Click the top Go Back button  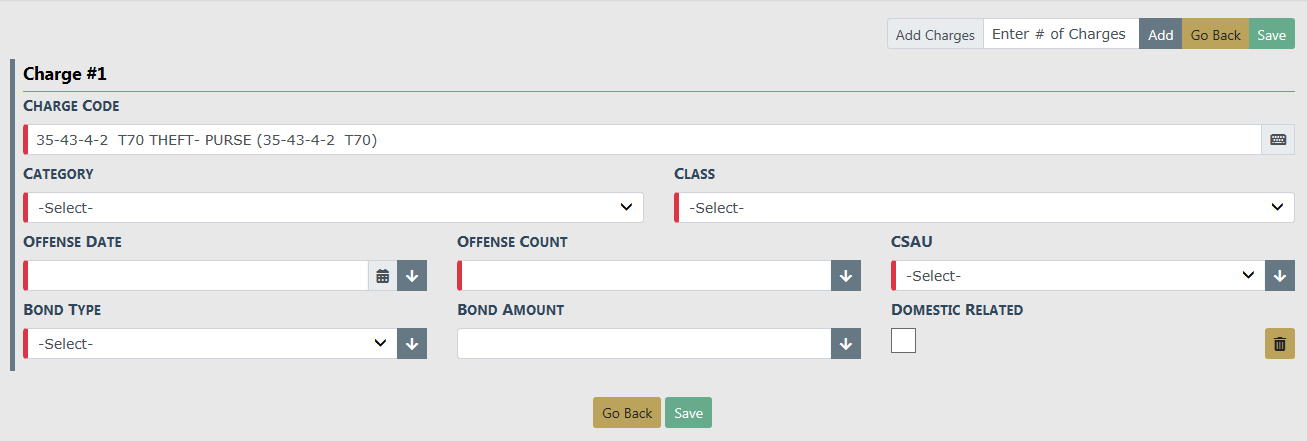[1215, 35]
